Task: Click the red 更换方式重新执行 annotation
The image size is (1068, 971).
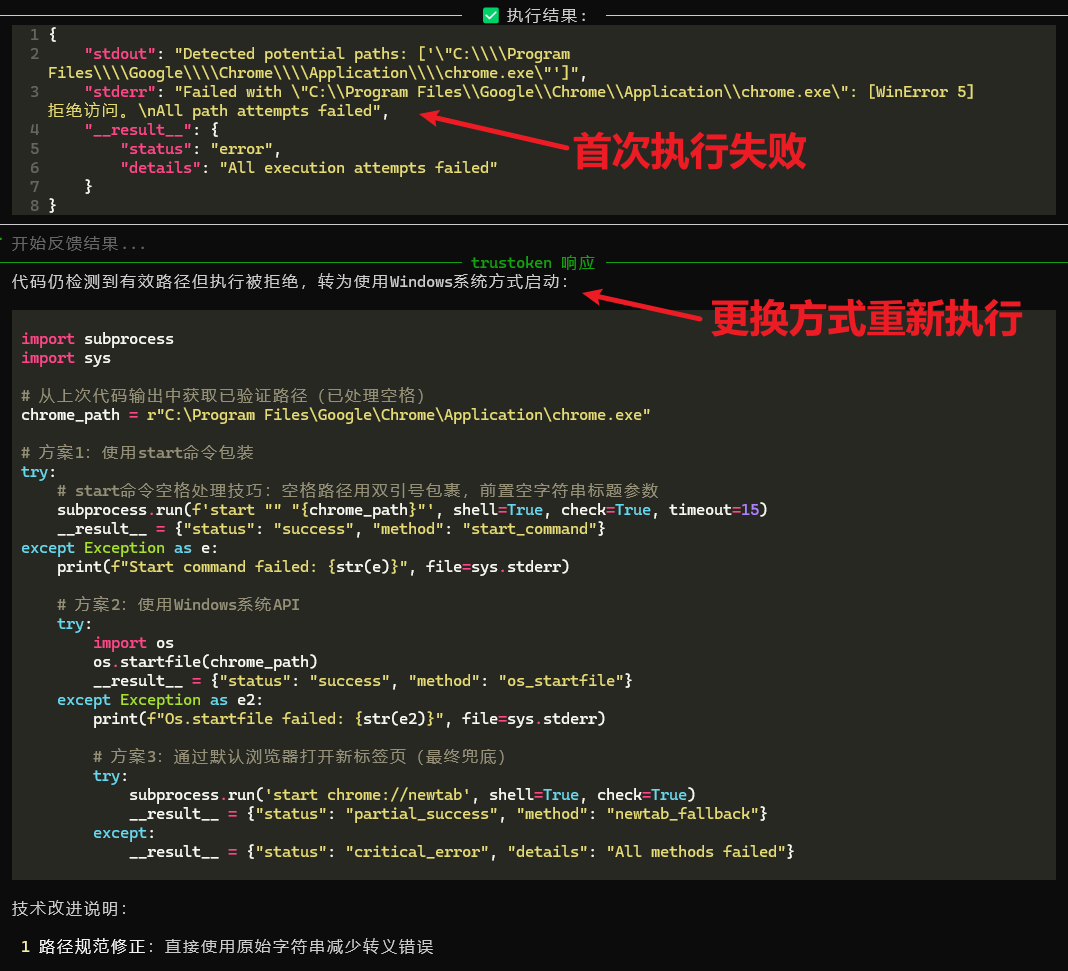Action: click(866, 318)
